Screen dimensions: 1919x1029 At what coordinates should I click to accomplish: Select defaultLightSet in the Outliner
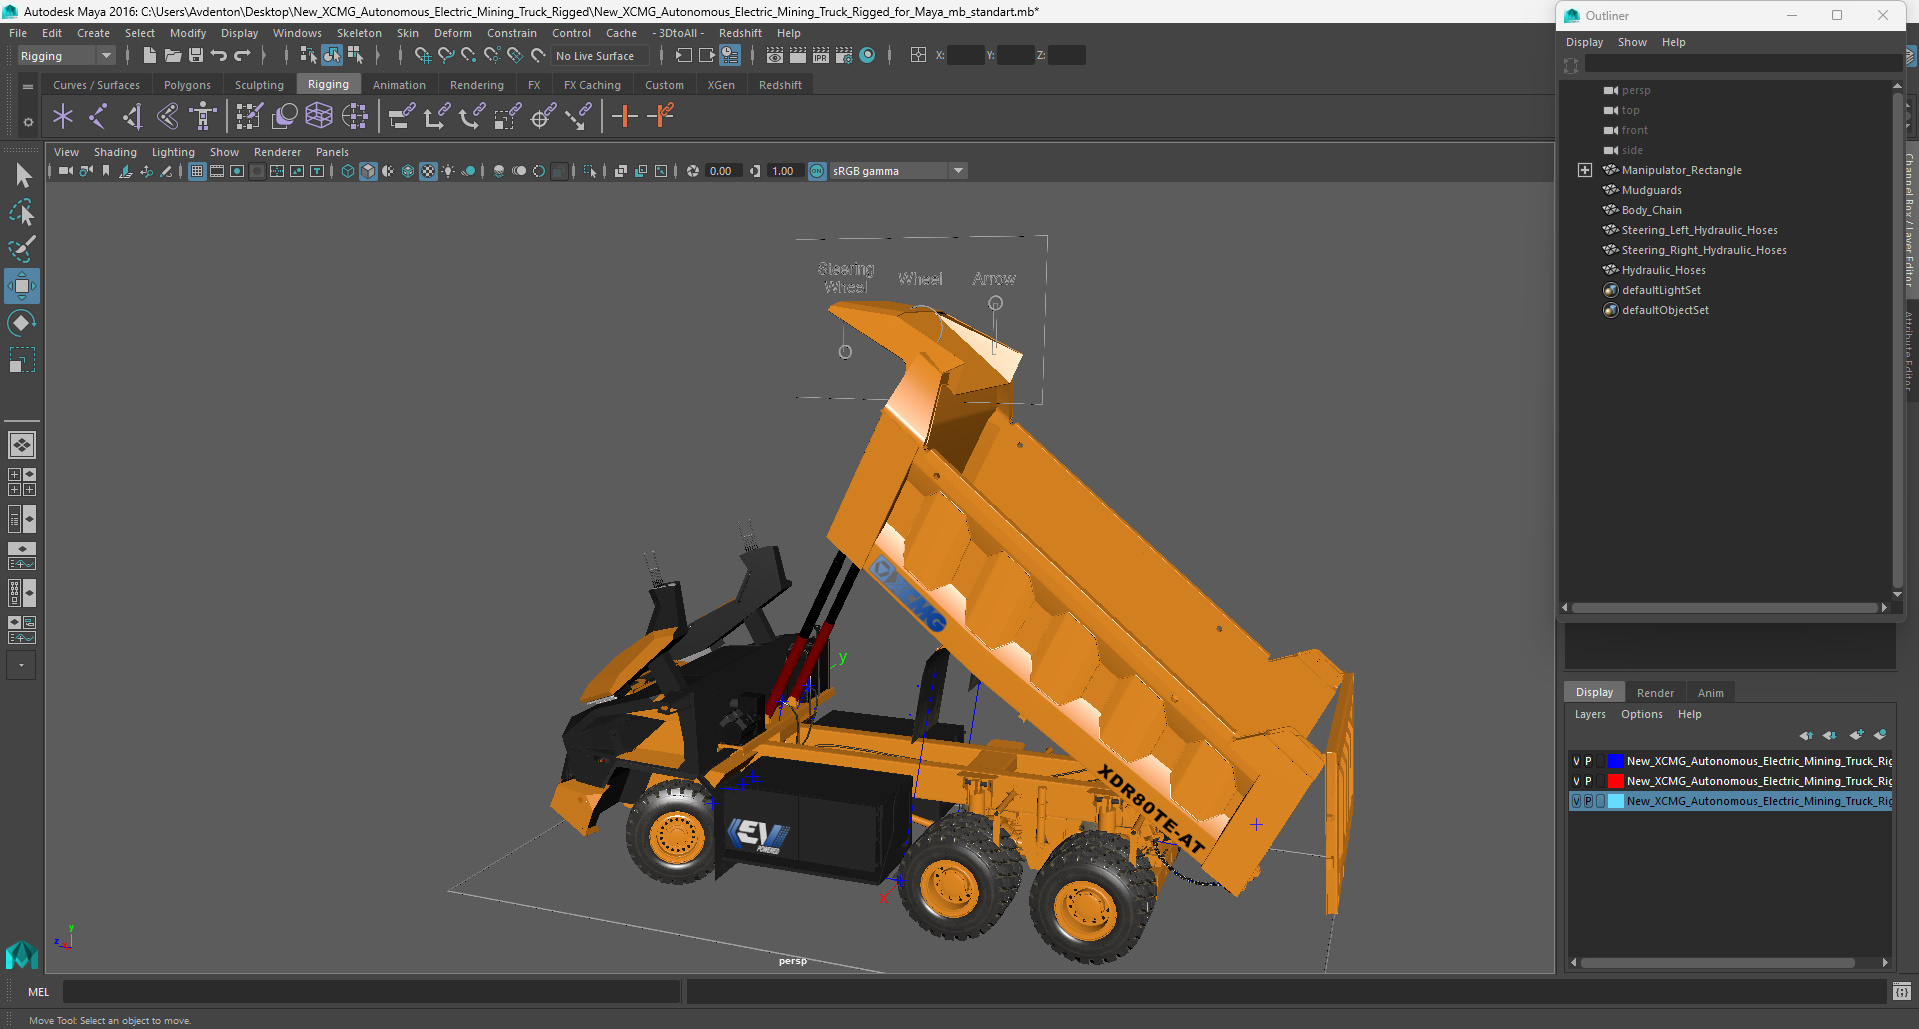pyautogui.click(x=1661, y=290)
